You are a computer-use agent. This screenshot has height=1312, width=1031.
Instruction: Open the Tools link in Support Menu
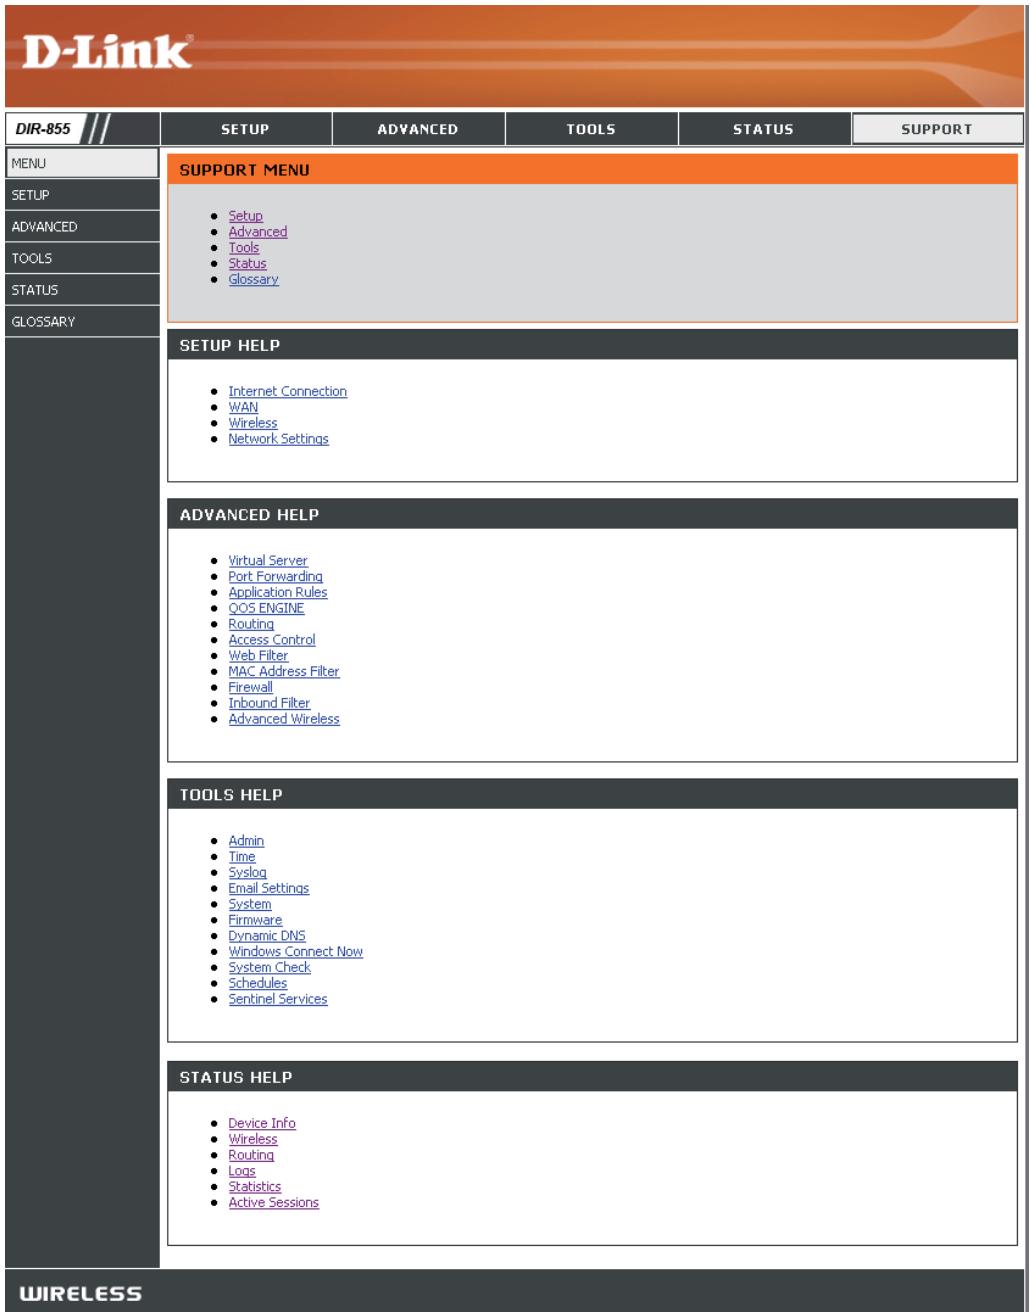(x=243, y=248)
